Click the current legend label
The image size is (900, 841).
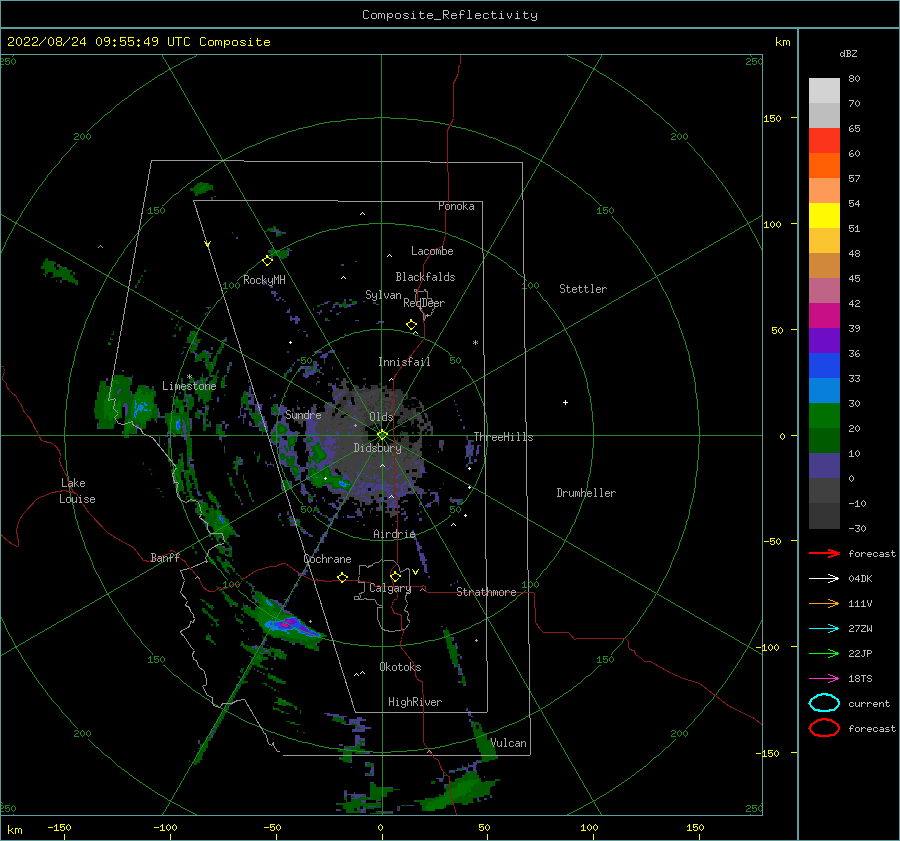click(869, 704)
